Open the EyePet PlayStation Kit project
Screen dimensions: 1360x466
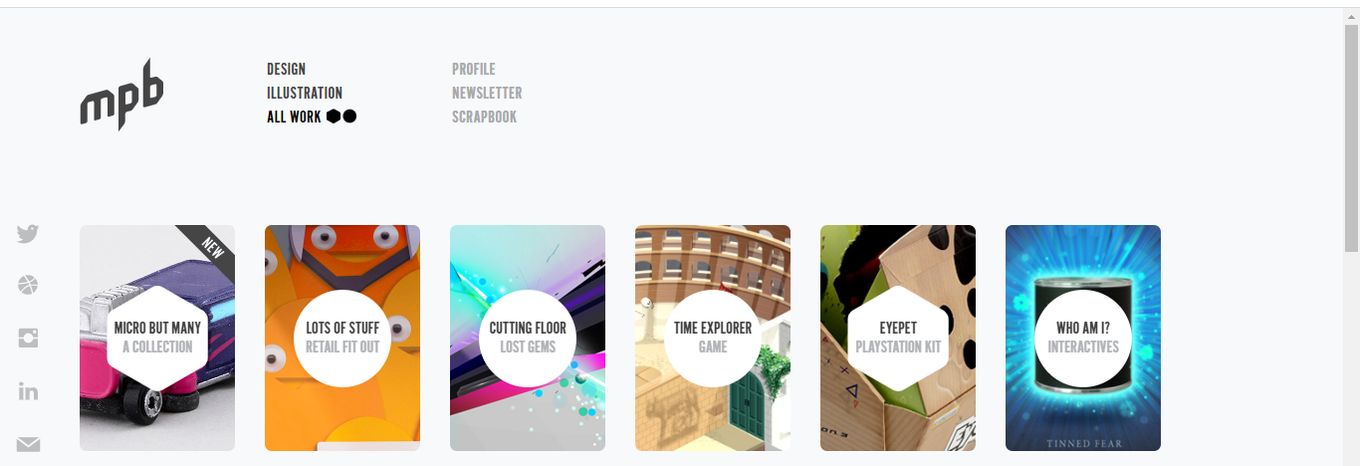click(x=898, y=338)
